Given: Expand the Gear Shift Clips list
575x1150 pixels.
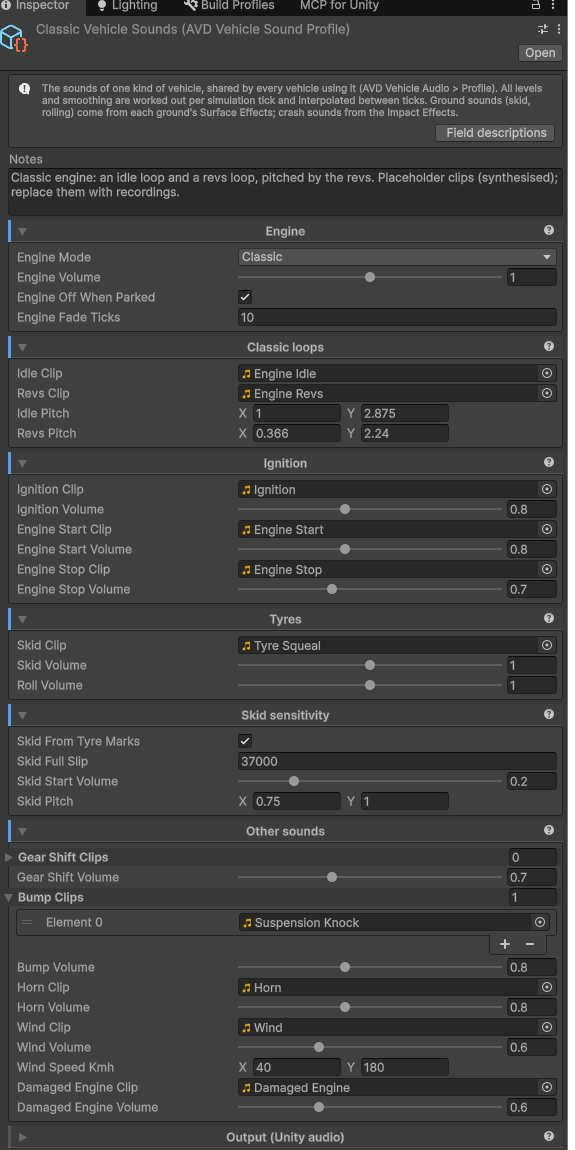Looking at the screenshot, I should coord(9,857).
